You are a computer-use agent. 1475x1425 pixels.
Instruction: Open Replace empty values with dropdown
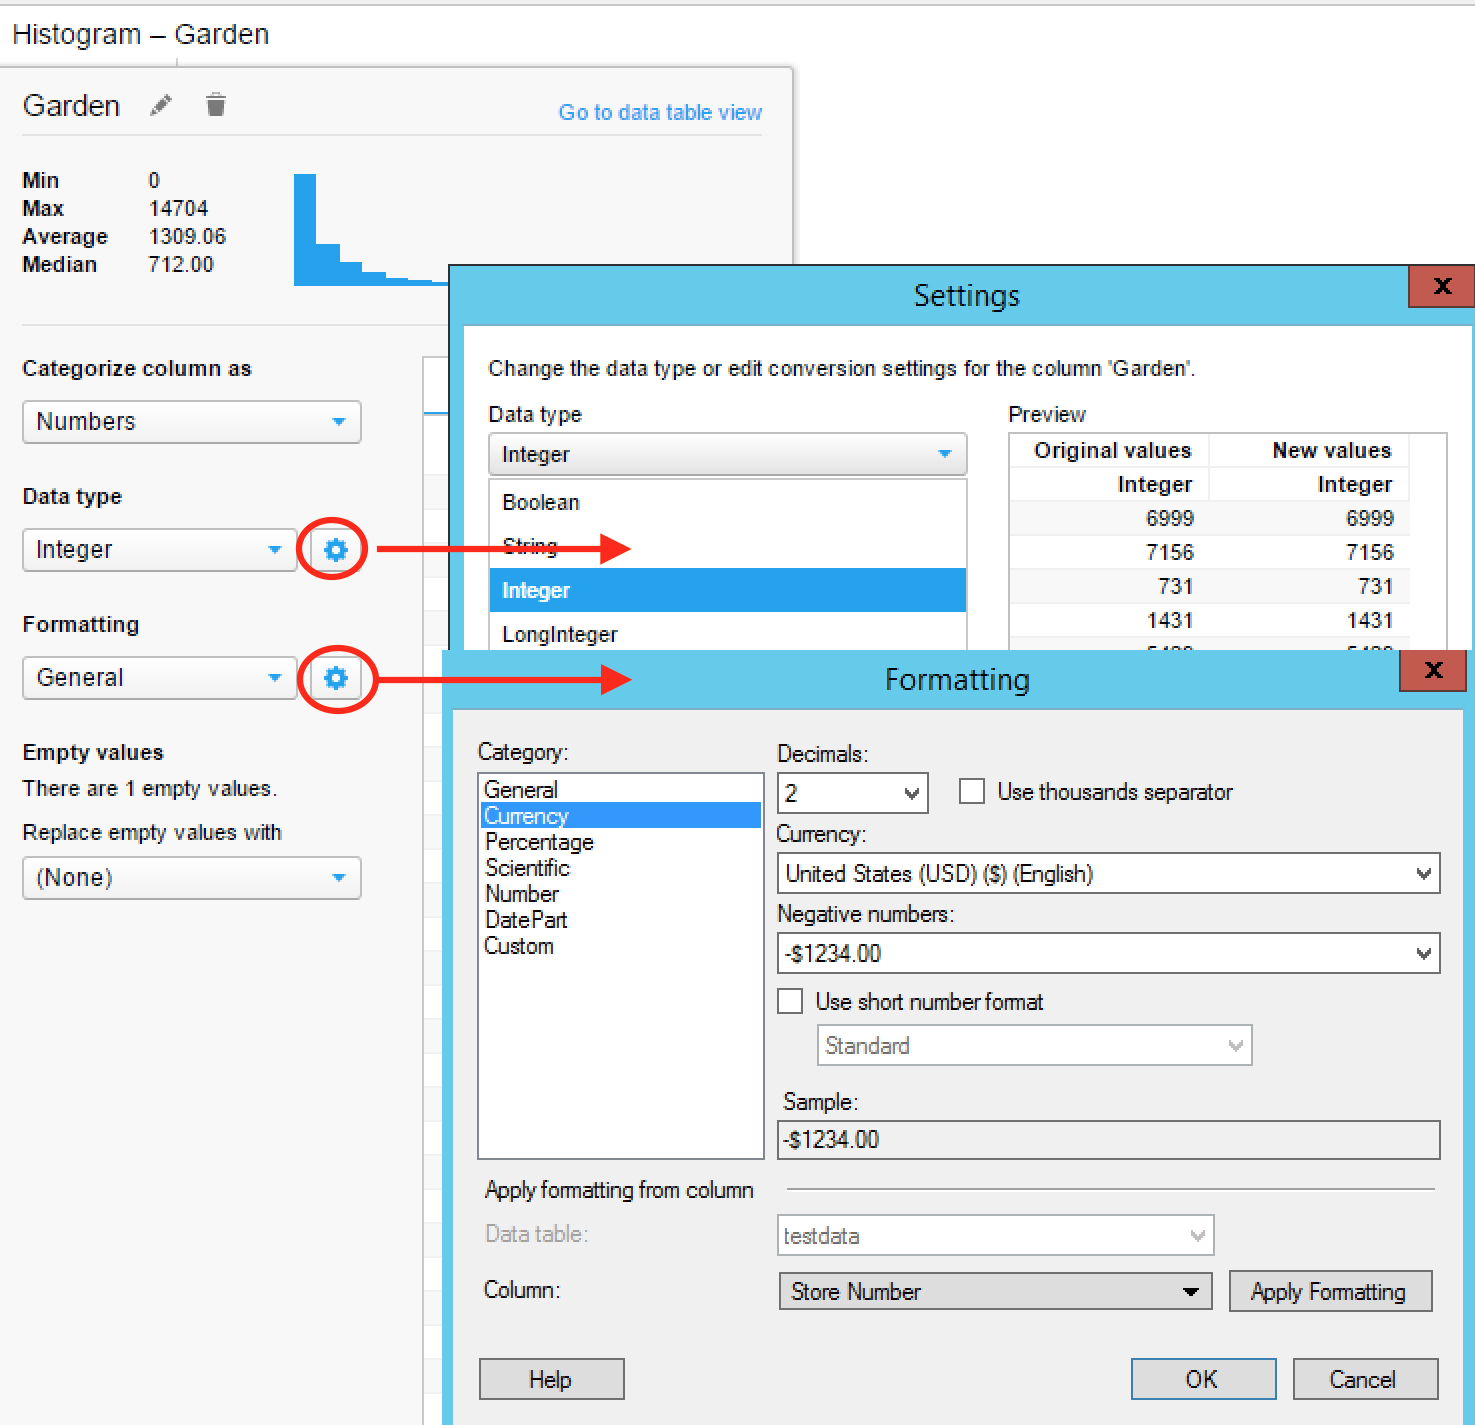tap(191, 878)
